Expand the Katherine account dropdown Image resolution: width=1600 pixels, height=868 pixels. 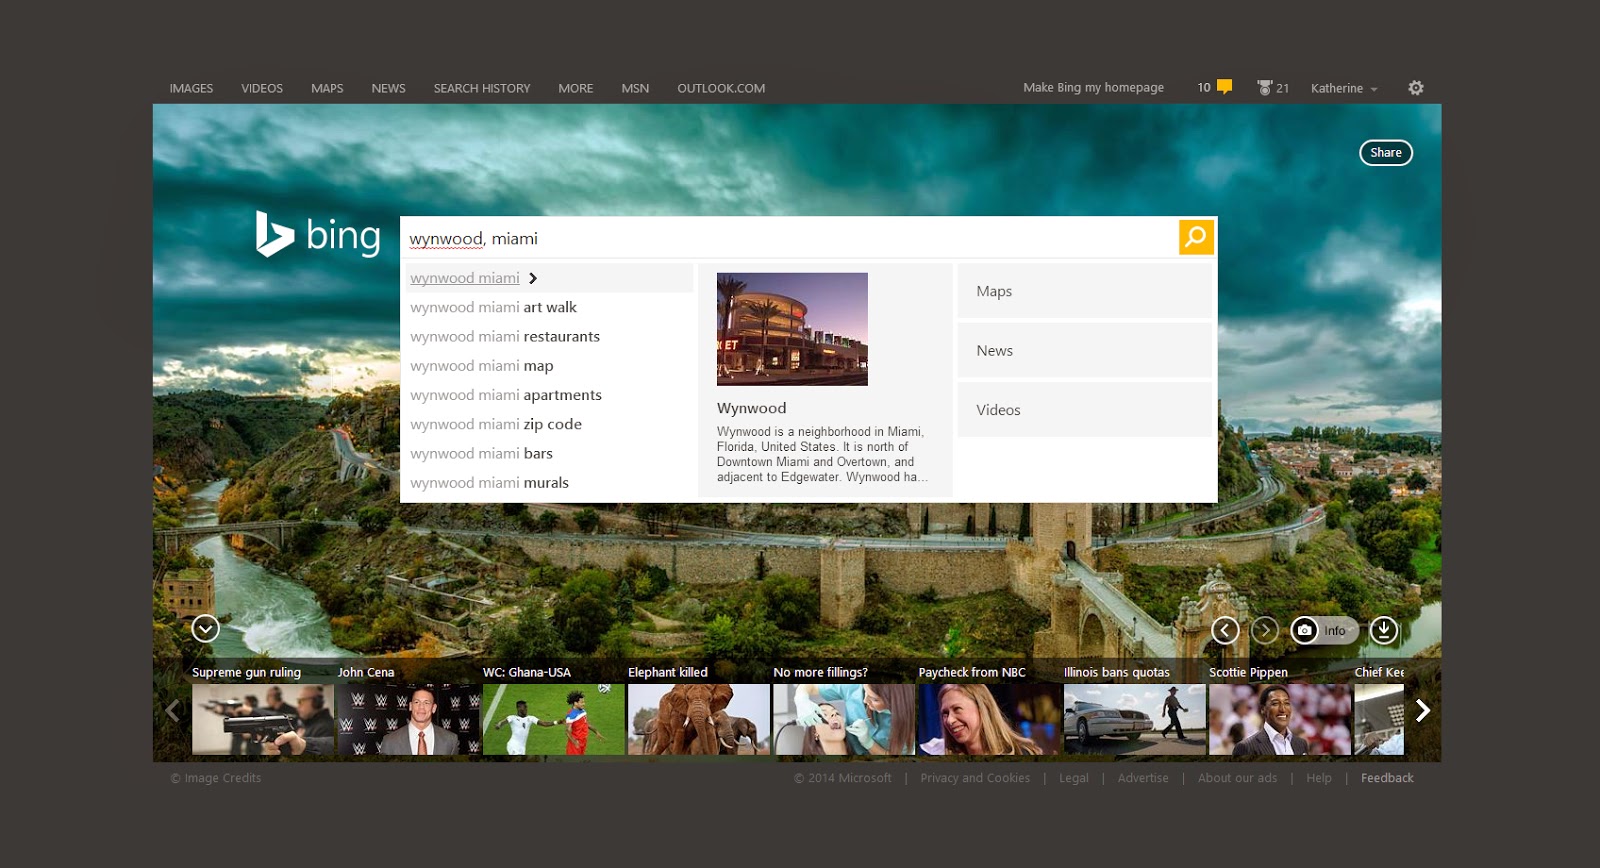[1344, 88]
